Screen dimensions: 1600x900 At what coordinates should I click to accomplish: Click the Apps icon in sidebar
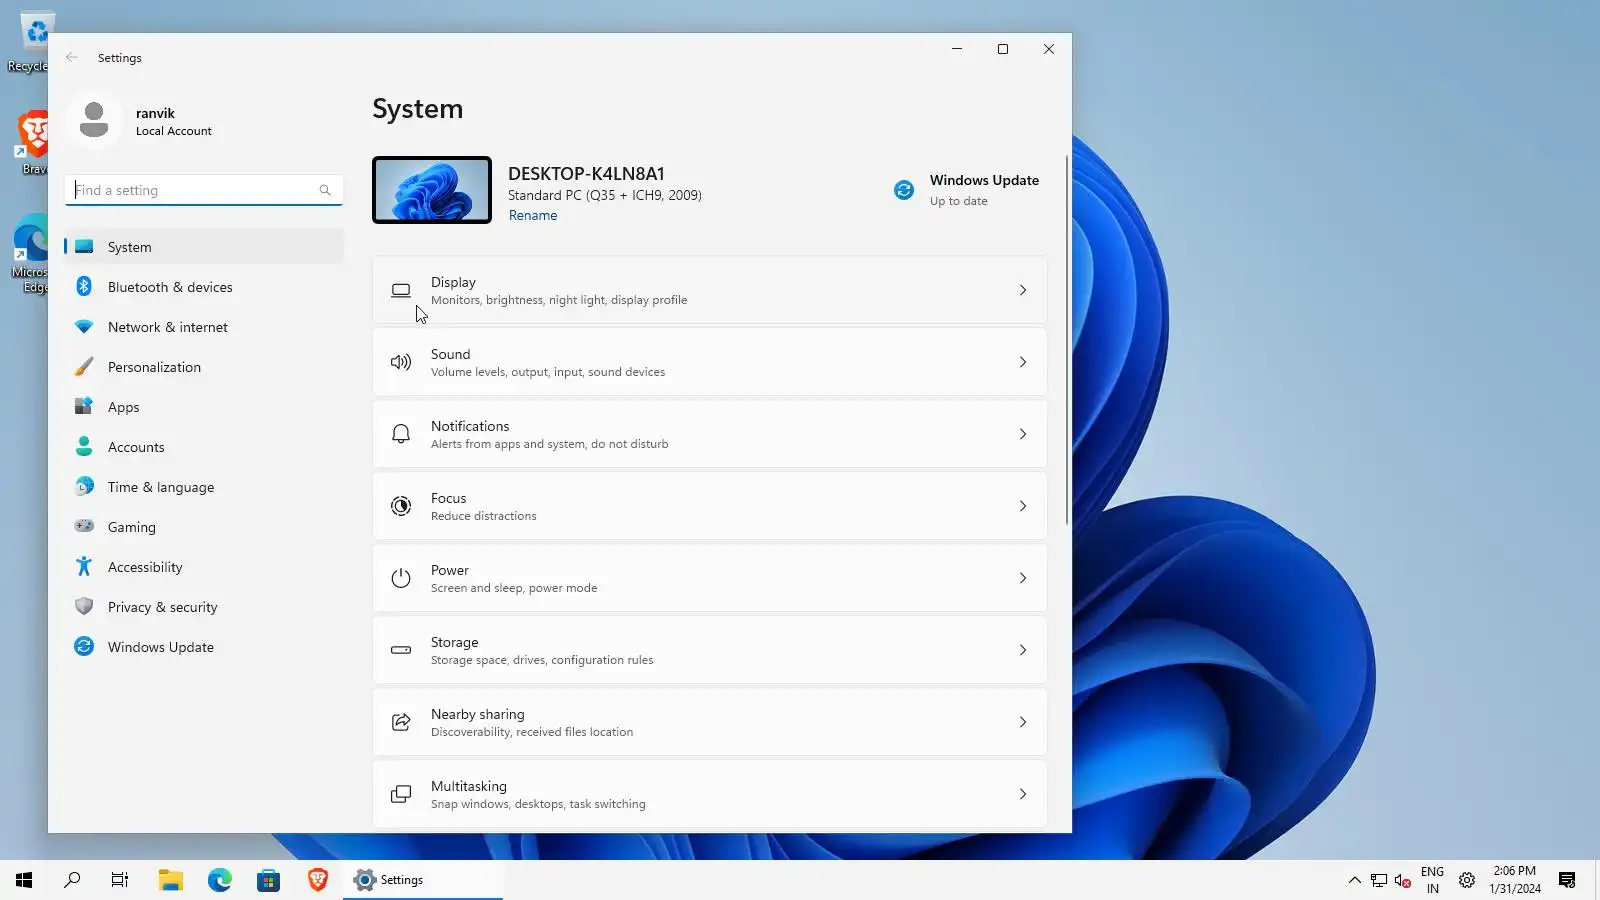(x=84, y=407)
